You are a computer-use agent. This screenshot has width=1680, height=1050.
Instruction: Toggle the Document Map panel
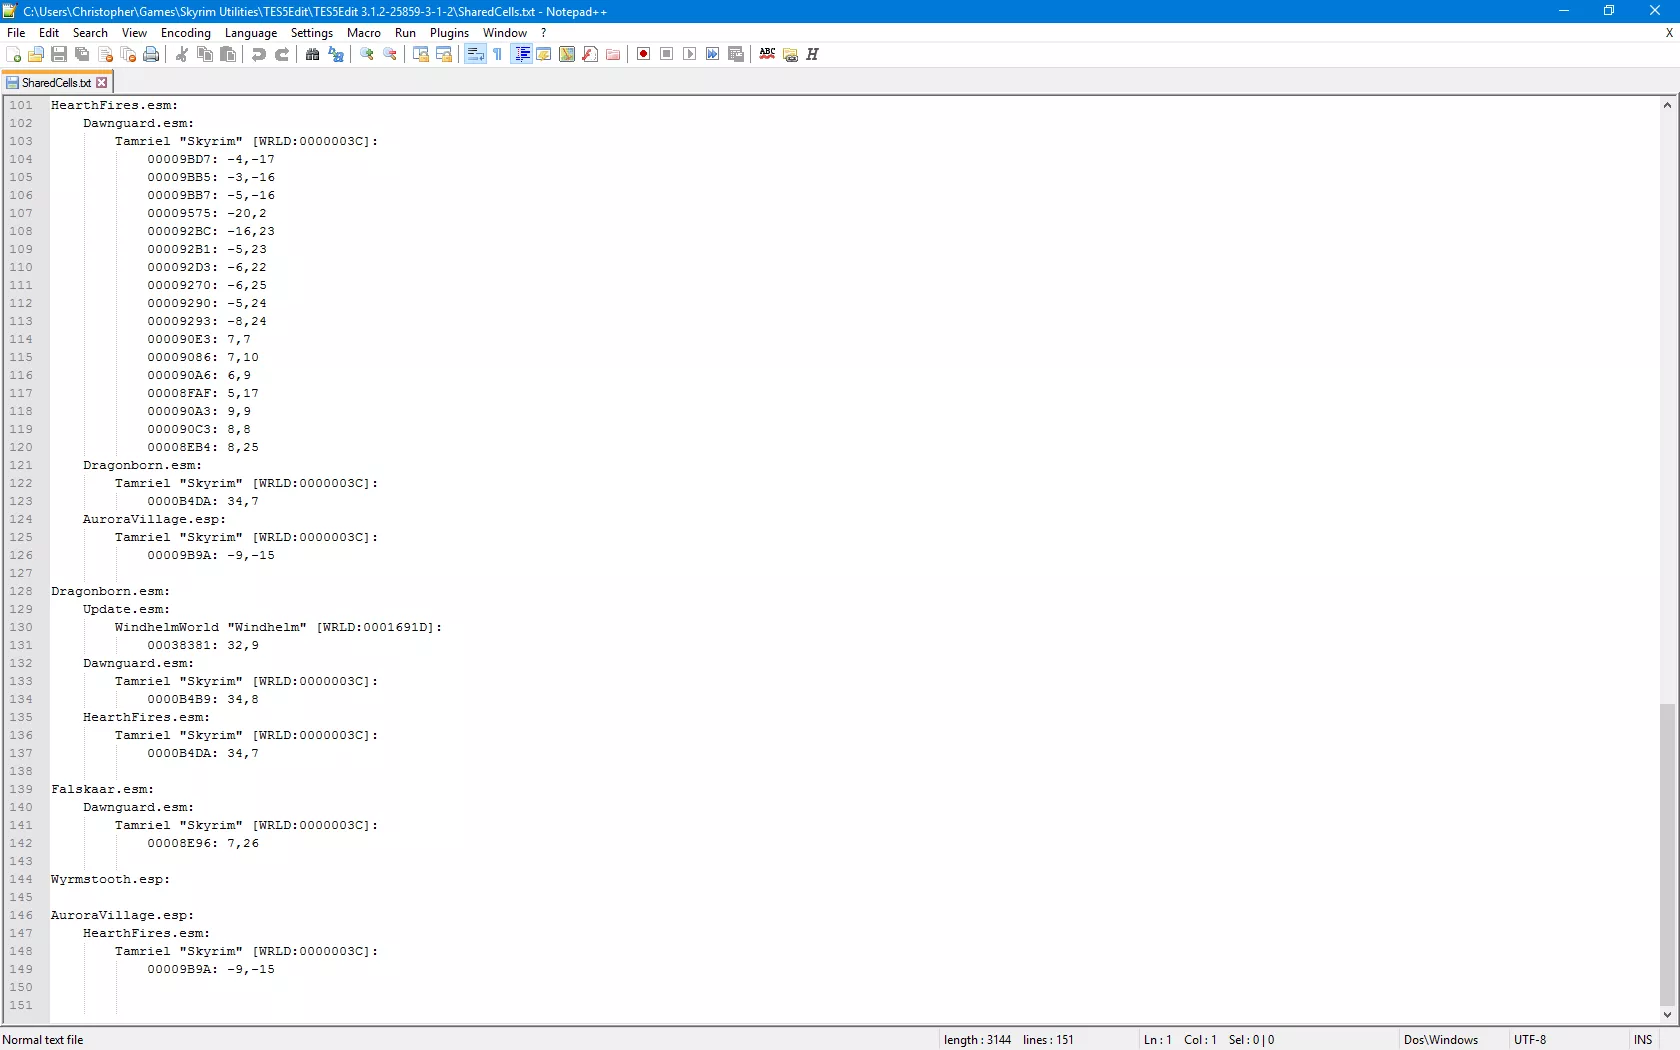click(x=567, y=54)
